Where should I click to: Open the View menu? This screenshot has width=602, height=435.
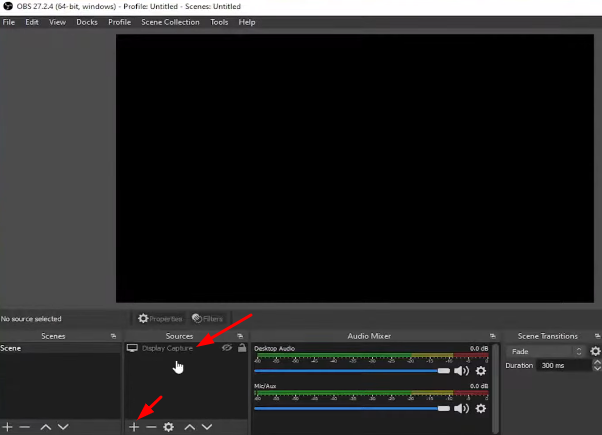(x=57, y=22)
